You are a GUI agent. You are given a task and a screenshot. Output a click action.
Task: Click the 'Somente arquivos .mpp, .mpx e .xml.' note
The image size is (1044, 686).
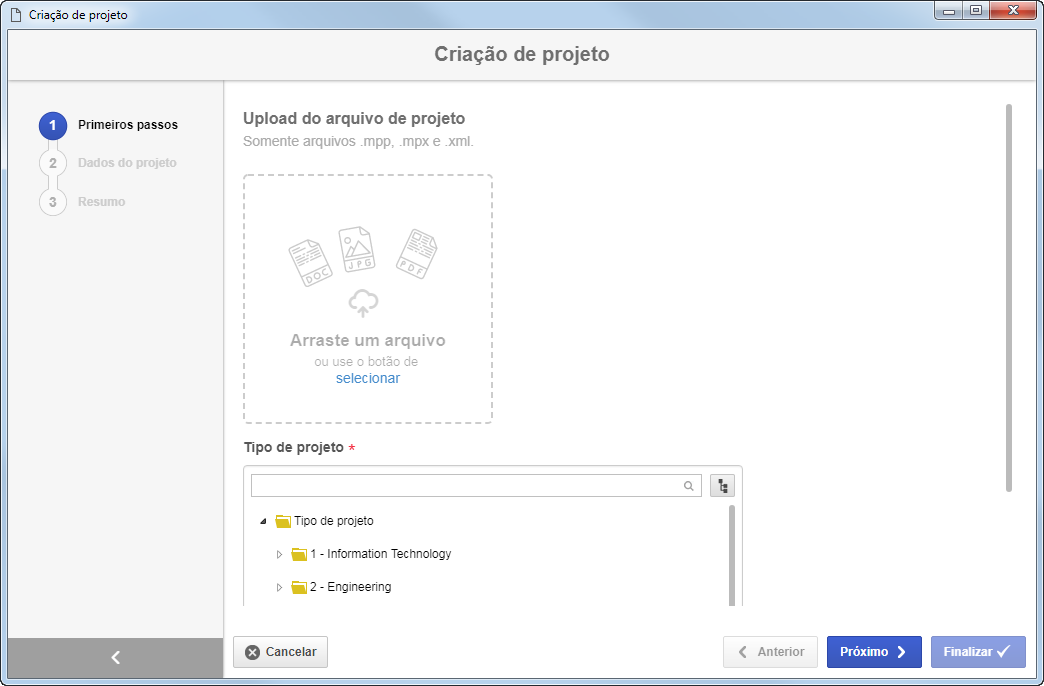[358, 141]
